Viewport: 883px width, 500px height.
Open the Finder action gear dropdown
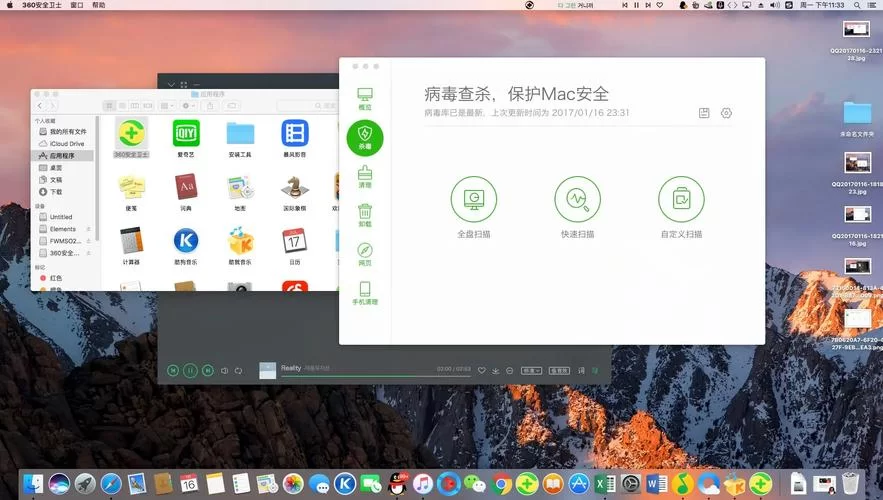tap(189, 106)
